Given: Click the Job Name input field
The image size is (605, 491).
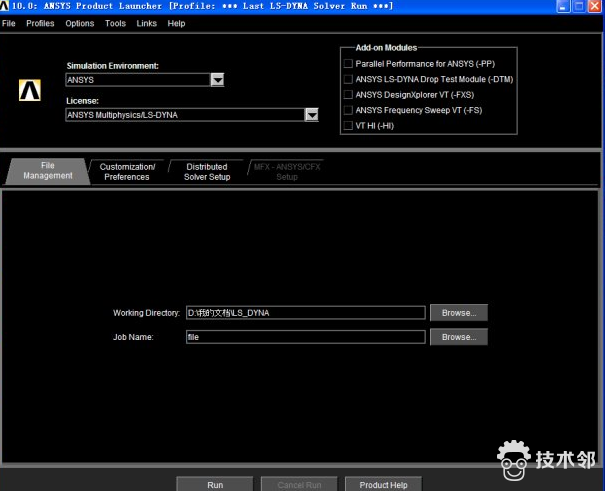Looking at the screenshot, I should 305,337.
